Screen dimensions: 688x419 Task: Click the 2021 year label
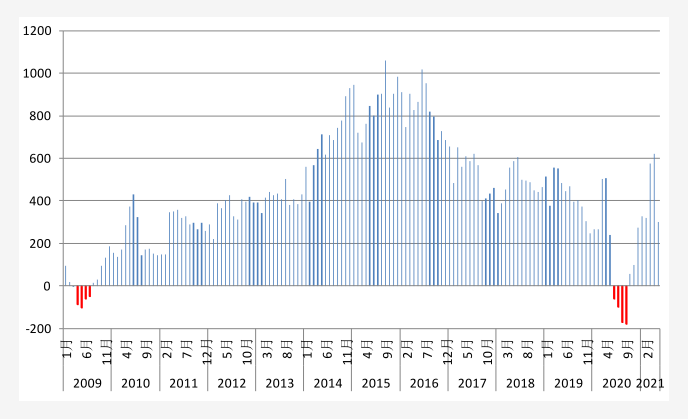coord(650,383)
